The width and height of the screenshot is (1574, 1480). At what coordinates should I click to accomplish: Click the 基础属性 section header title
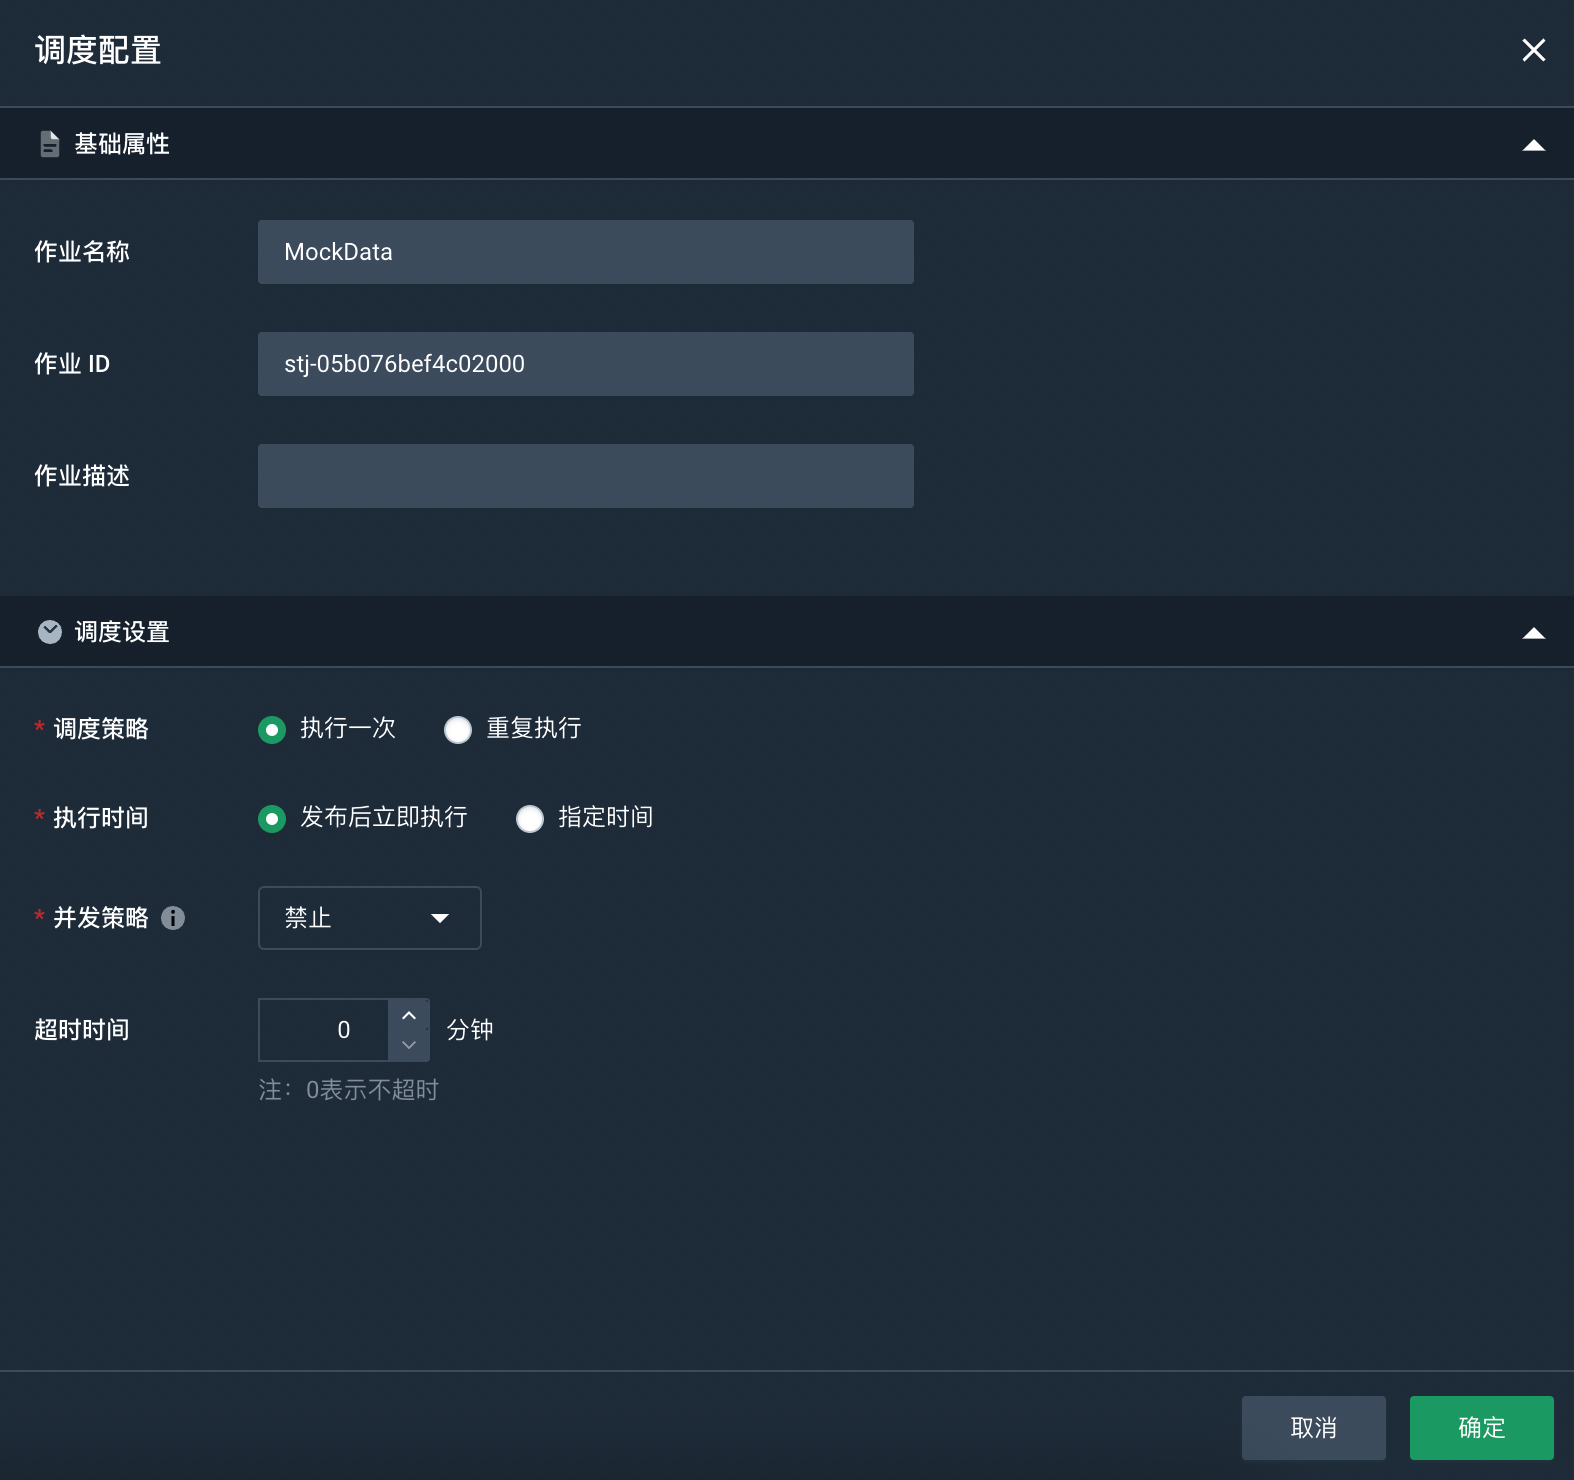click(x=122, y=144)
